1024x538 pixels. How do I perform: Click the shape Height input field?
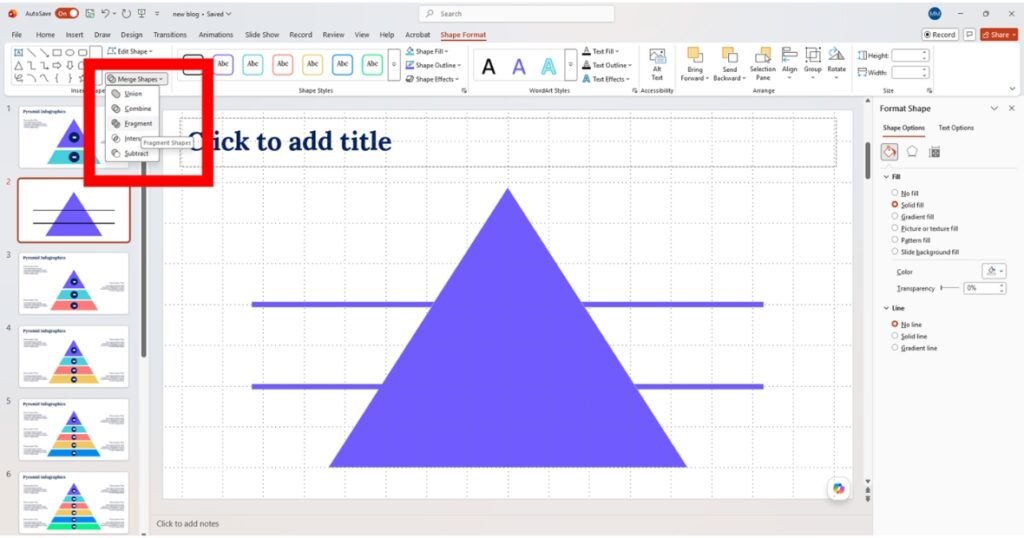tap(910, 55)
